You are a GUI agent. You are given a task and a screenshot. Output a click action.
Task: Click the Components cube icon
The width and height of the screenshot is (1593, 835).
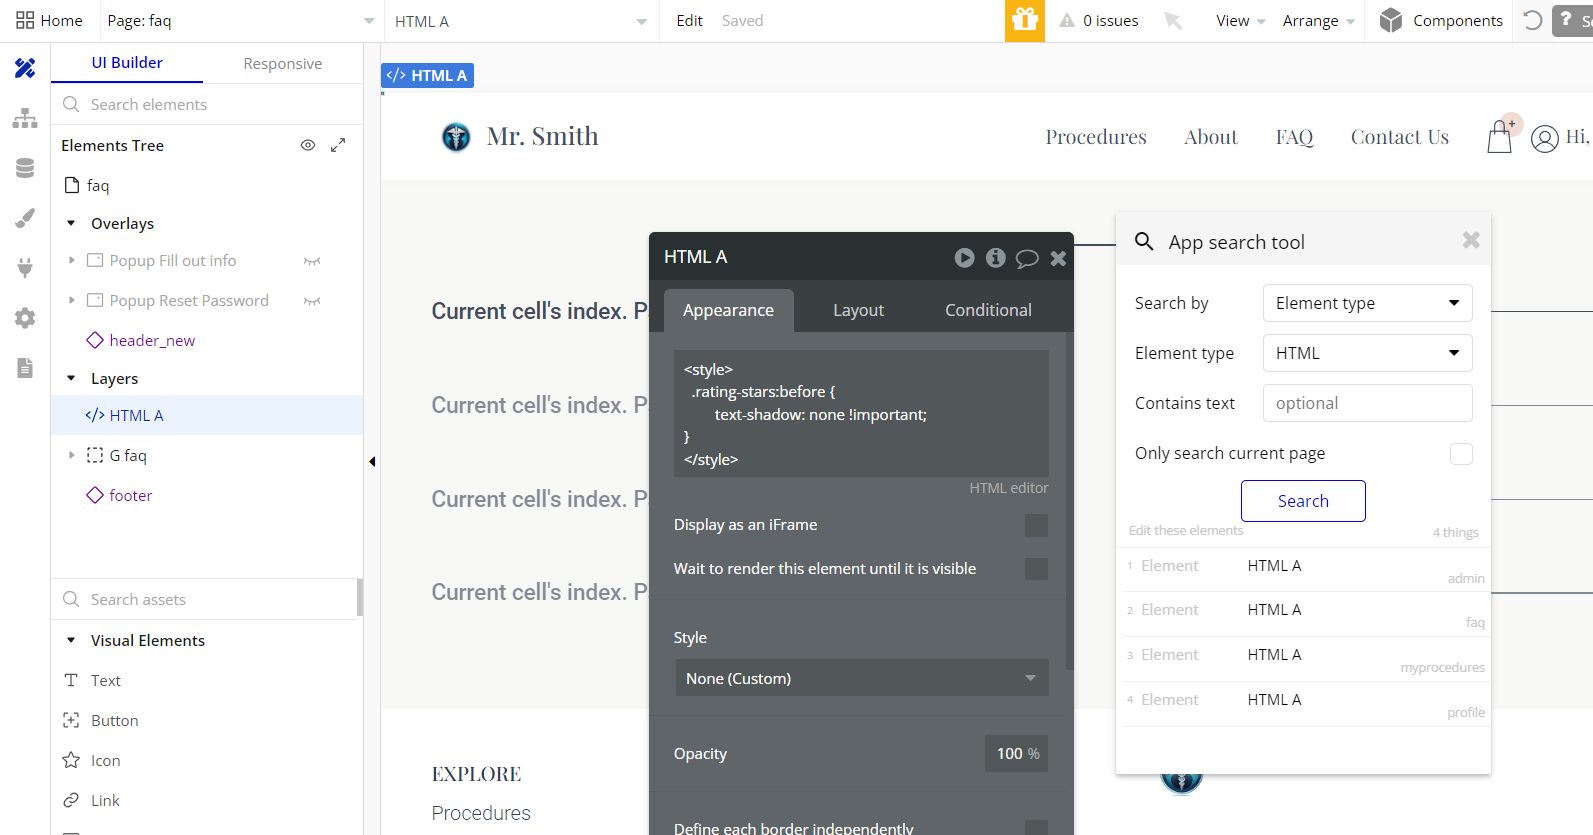1390,20
